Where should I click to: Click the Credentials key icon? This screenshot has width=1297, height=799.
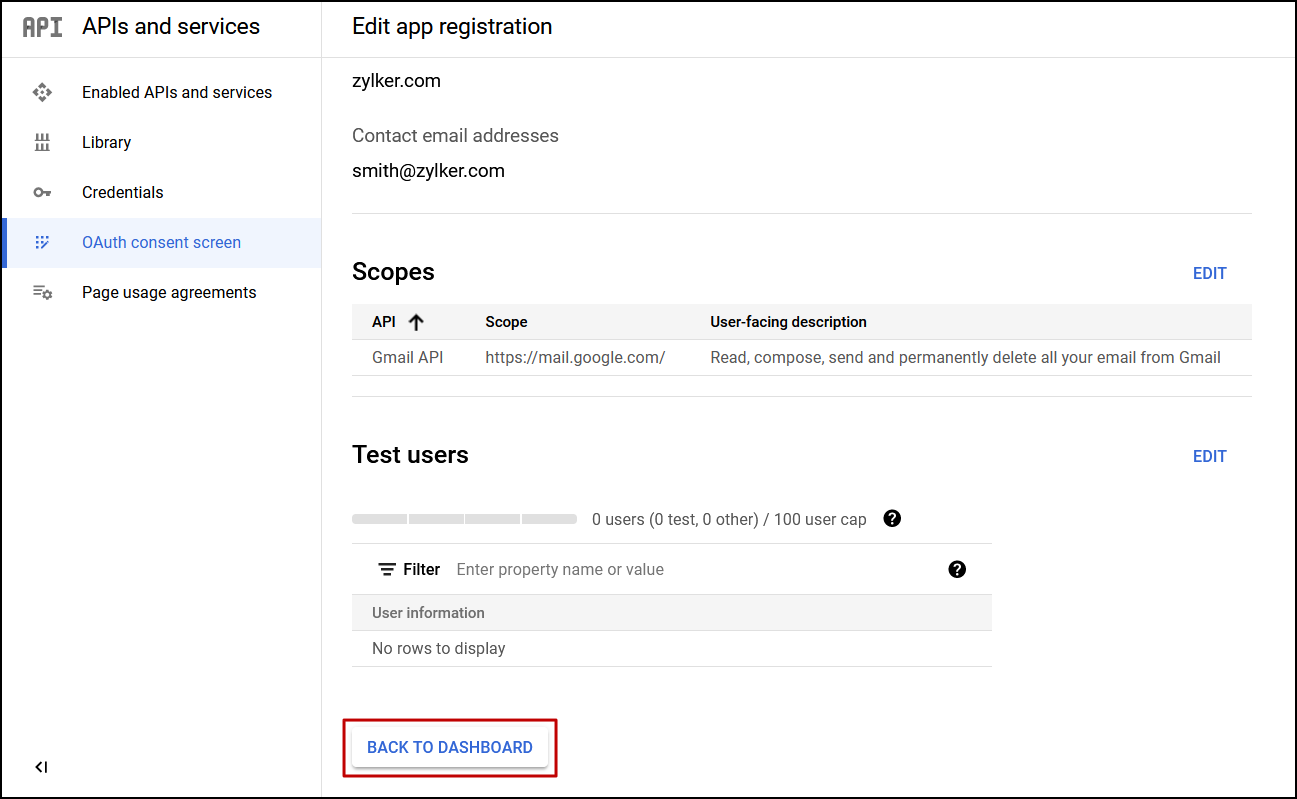pos(42,192)
